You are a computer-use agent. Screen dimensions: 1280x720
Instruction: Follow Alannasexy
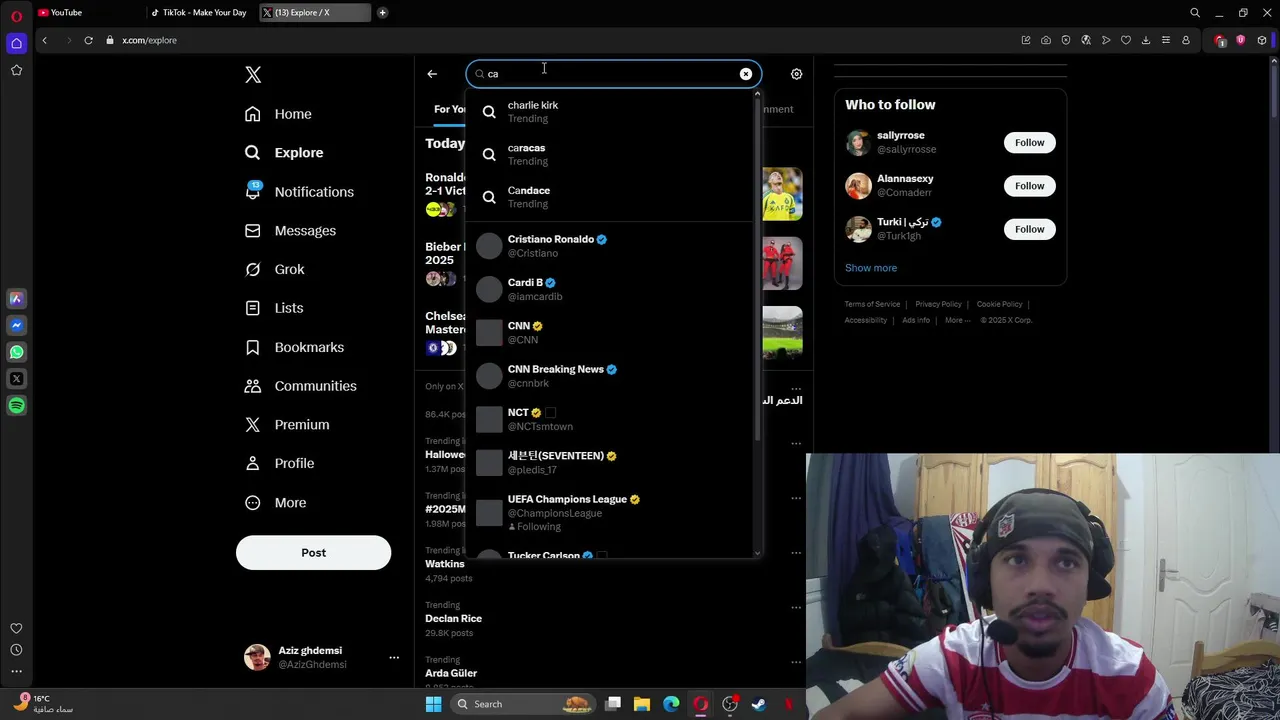[1030, 186]
